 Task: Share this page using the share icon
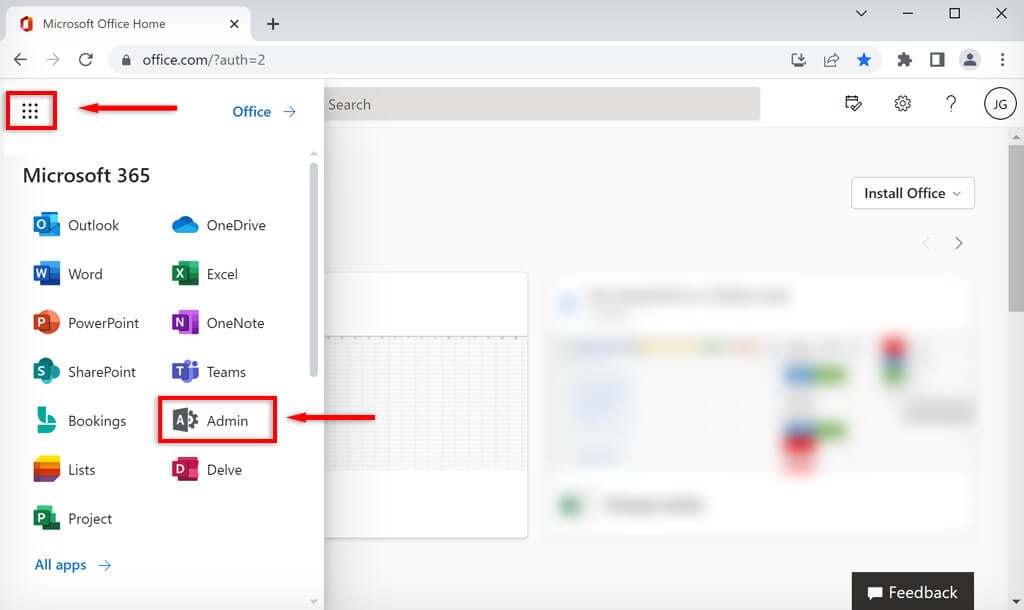click(x=831, y=60)
